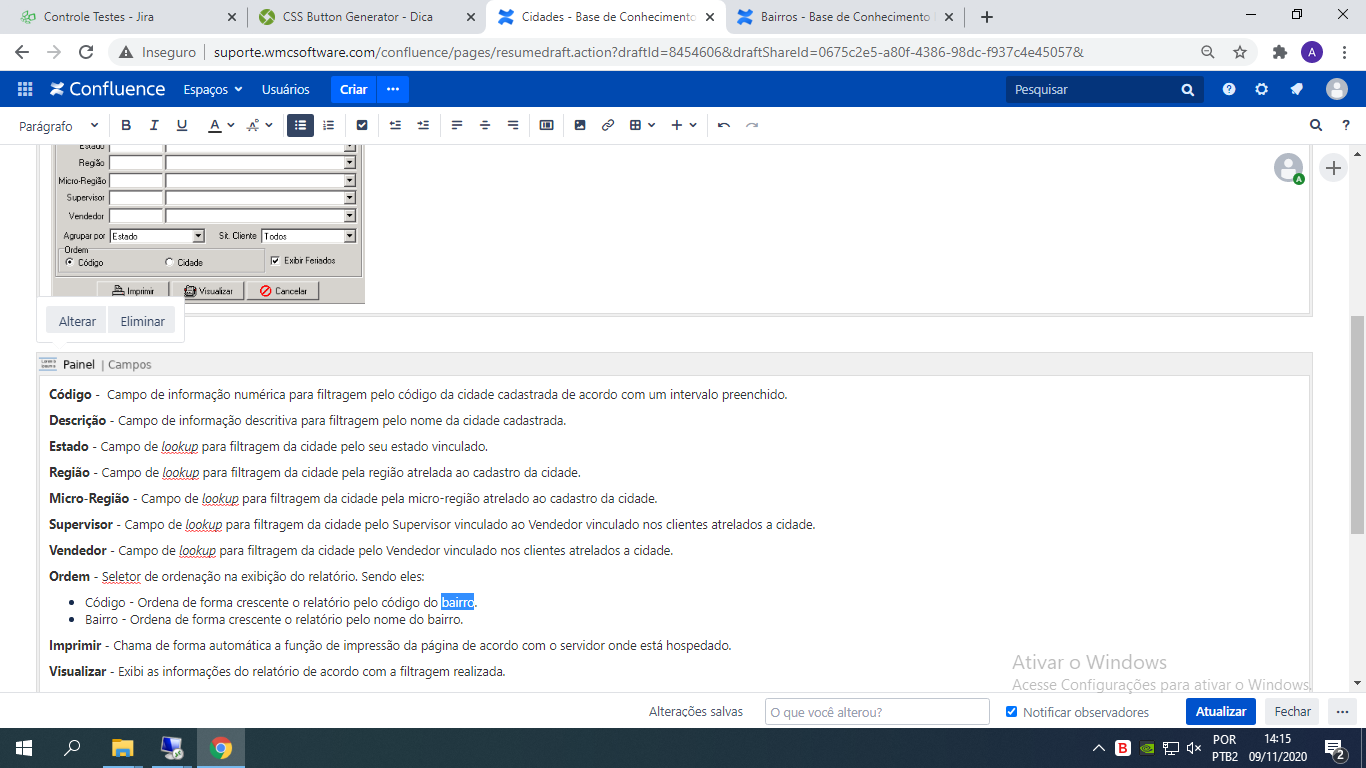Apply italic formatting
The height and width of the screenshot is (768, 1366).
pyautogui.click(x=154, y=125)
